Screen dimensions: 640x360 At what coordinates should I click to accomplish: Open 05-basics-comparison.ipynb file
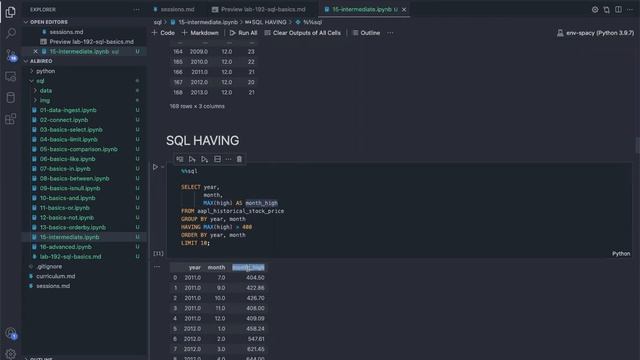coord(79,149)
